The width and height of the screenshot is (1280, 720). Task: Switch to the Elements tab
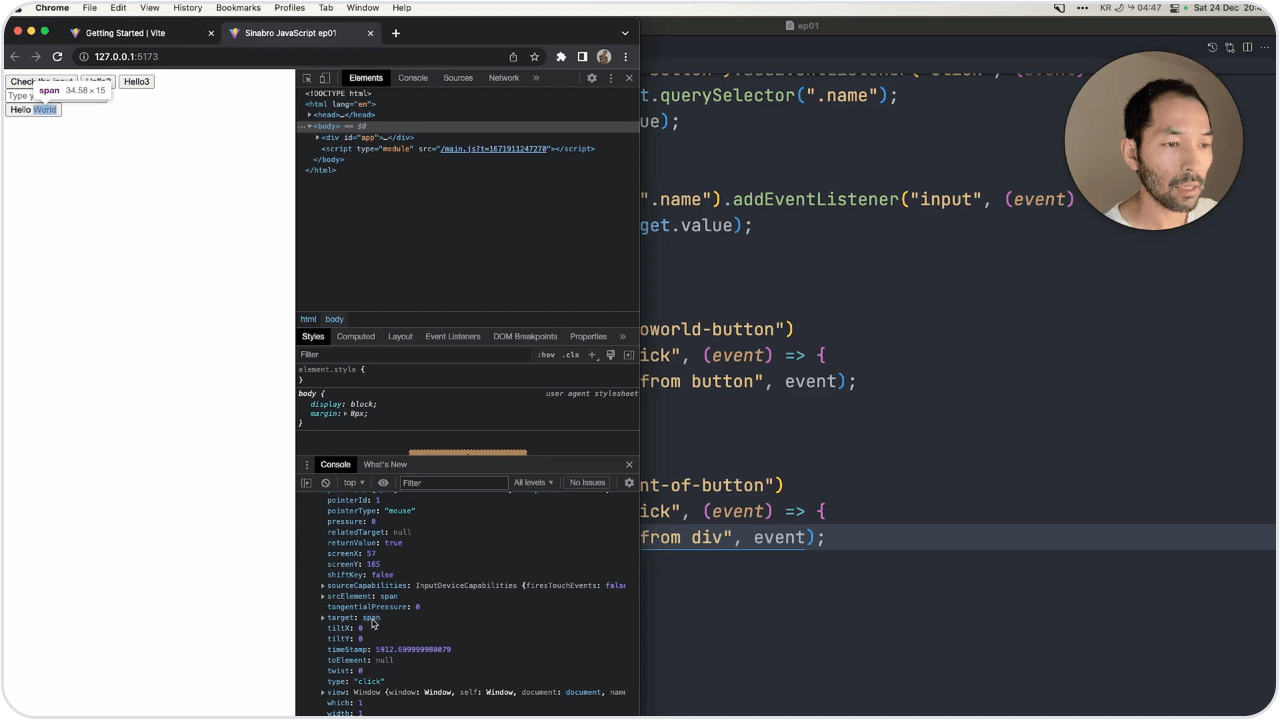tap(366, 78)
